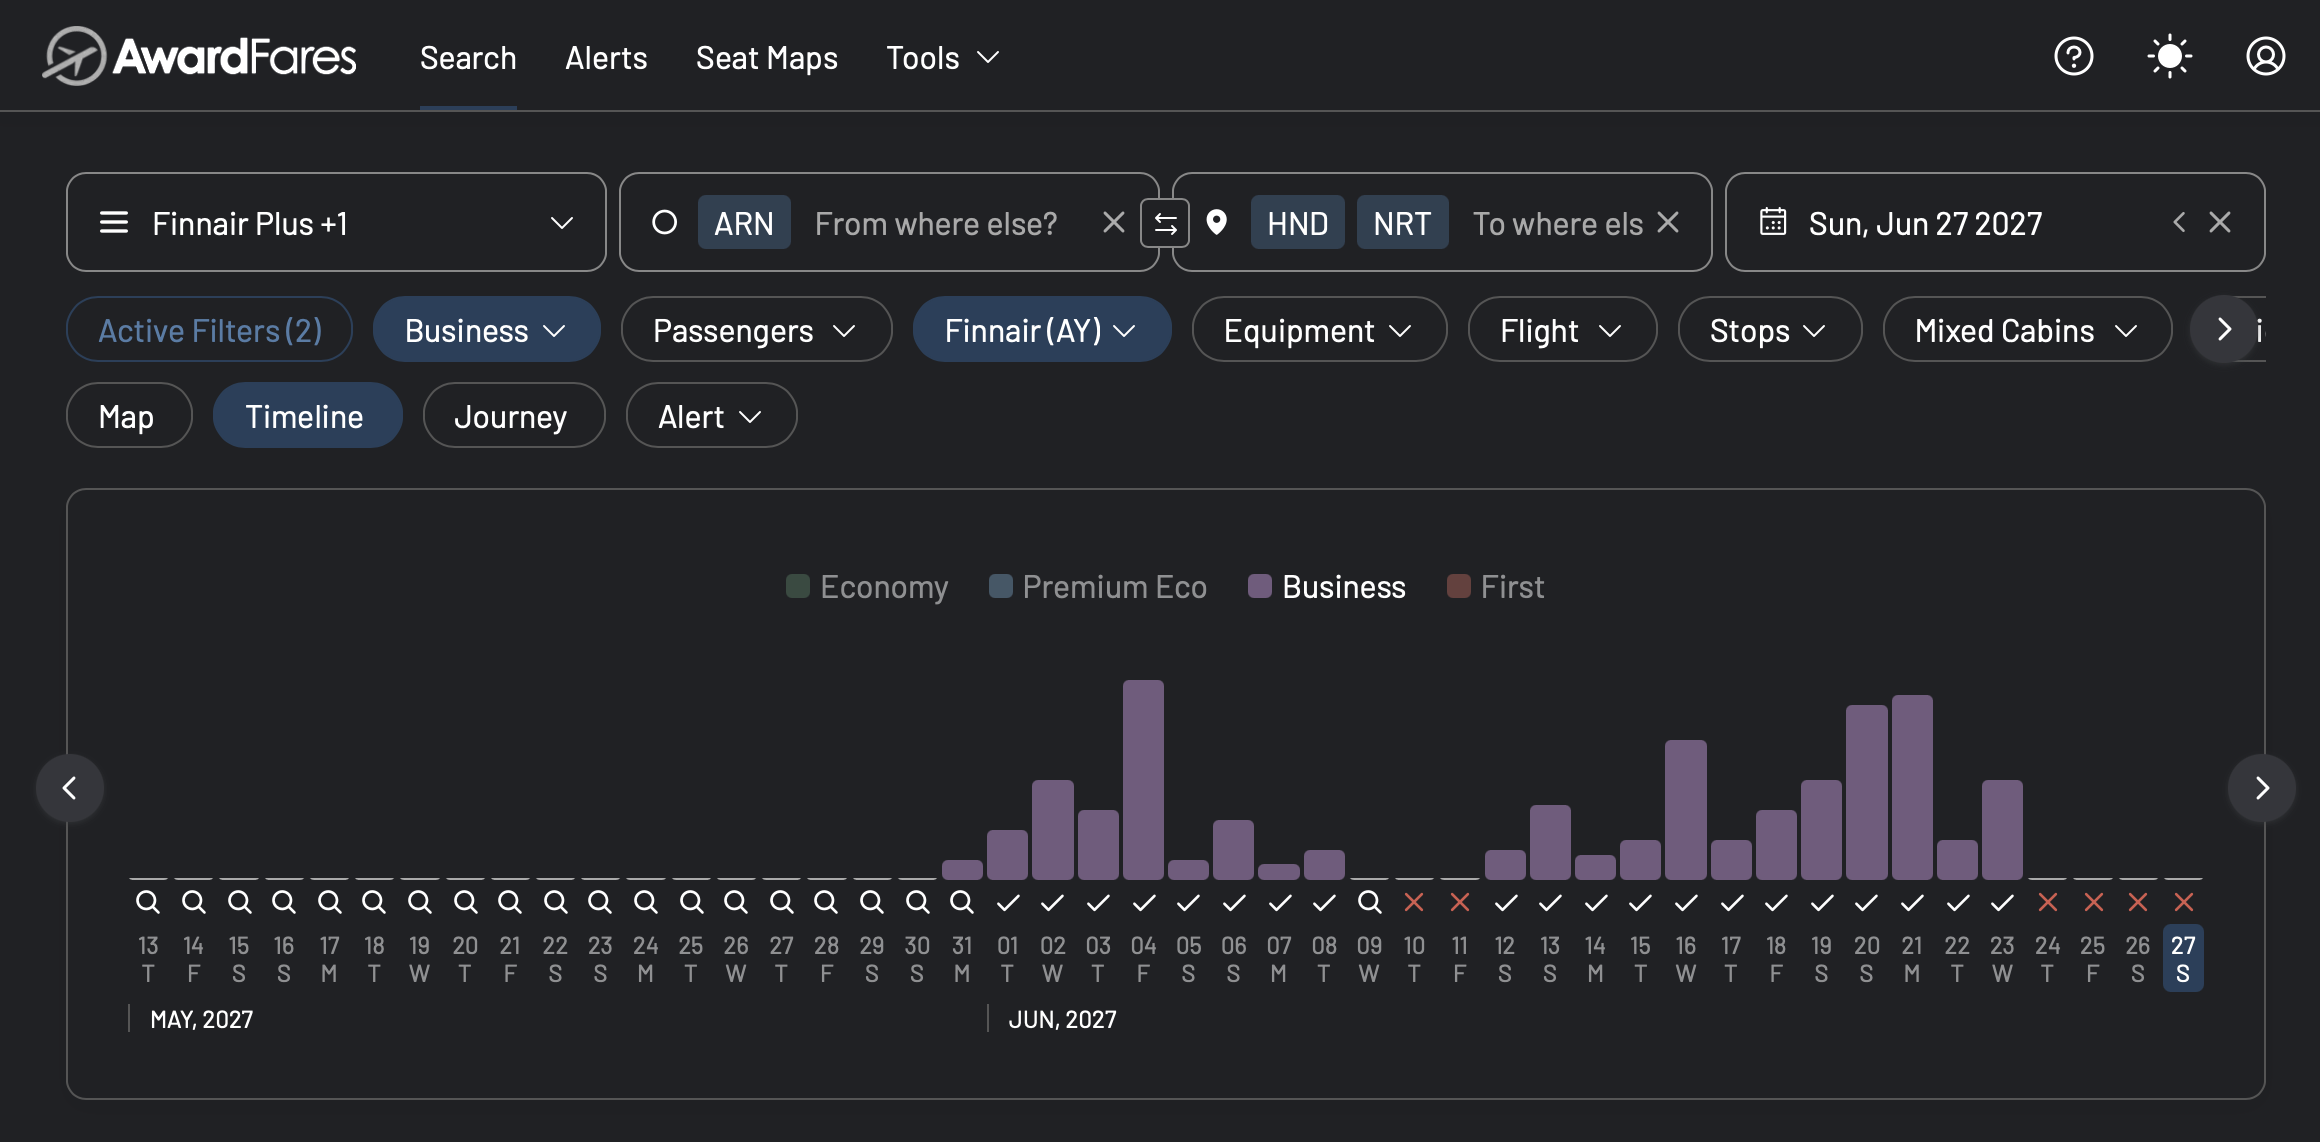Toggle Premium Eco cabin in legend
Screen dimensions: 2320x1142
tap(1098, 587)
